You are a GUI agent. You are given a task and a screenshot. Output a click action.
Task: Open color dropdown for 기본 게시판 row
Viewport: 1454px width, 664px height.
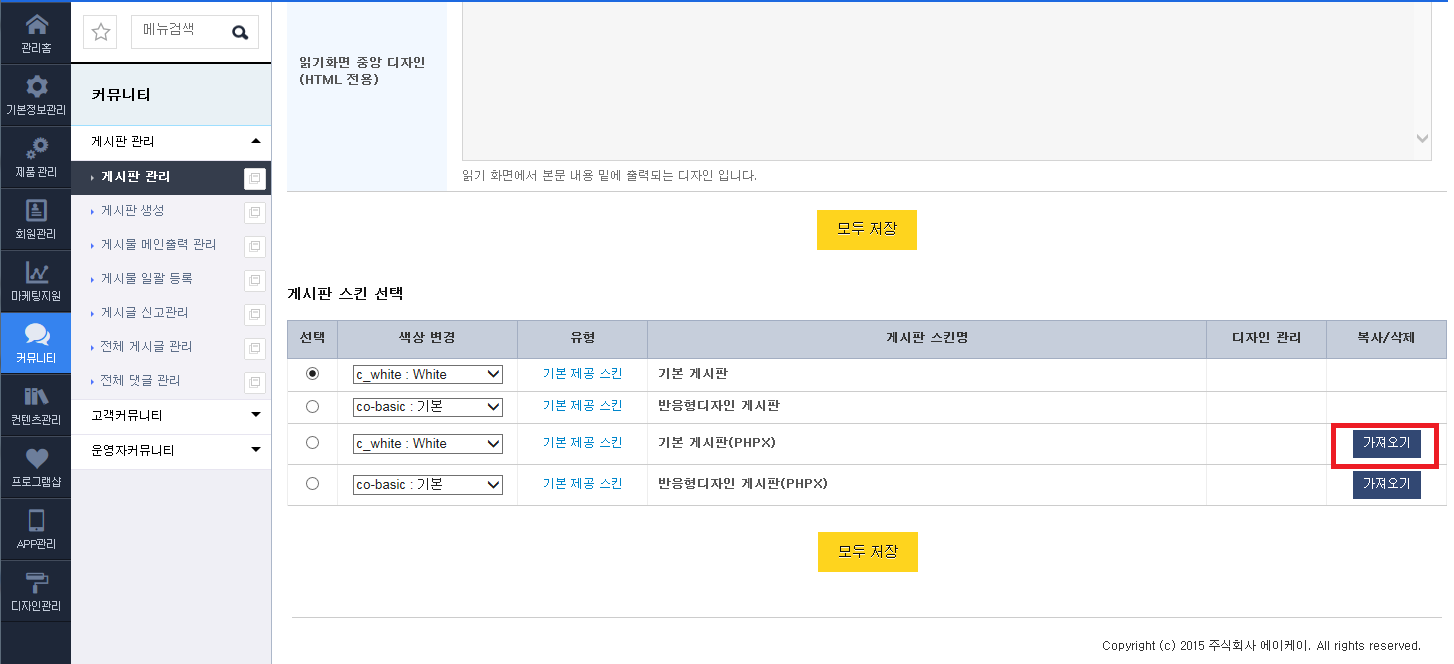coord(428,374)
